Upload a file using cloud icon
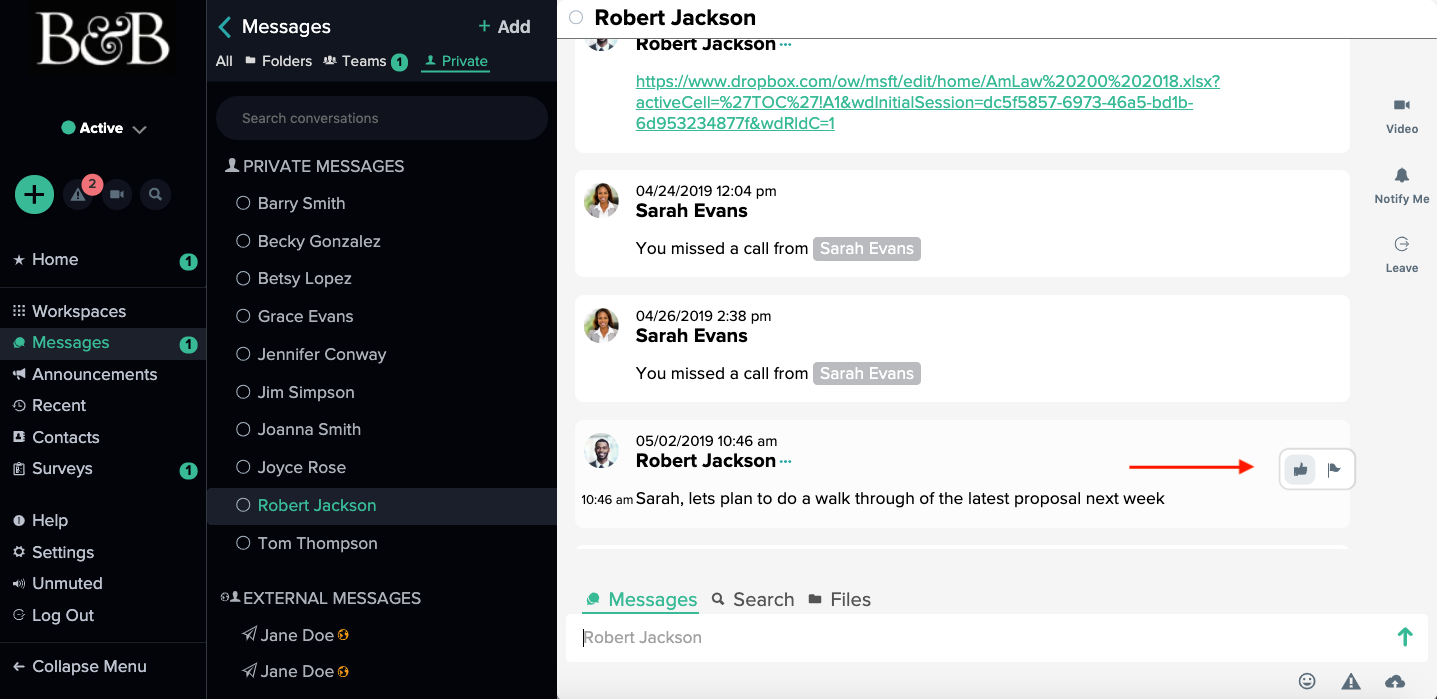This screenshot has width=1437, height=699. click(1395, 681)
